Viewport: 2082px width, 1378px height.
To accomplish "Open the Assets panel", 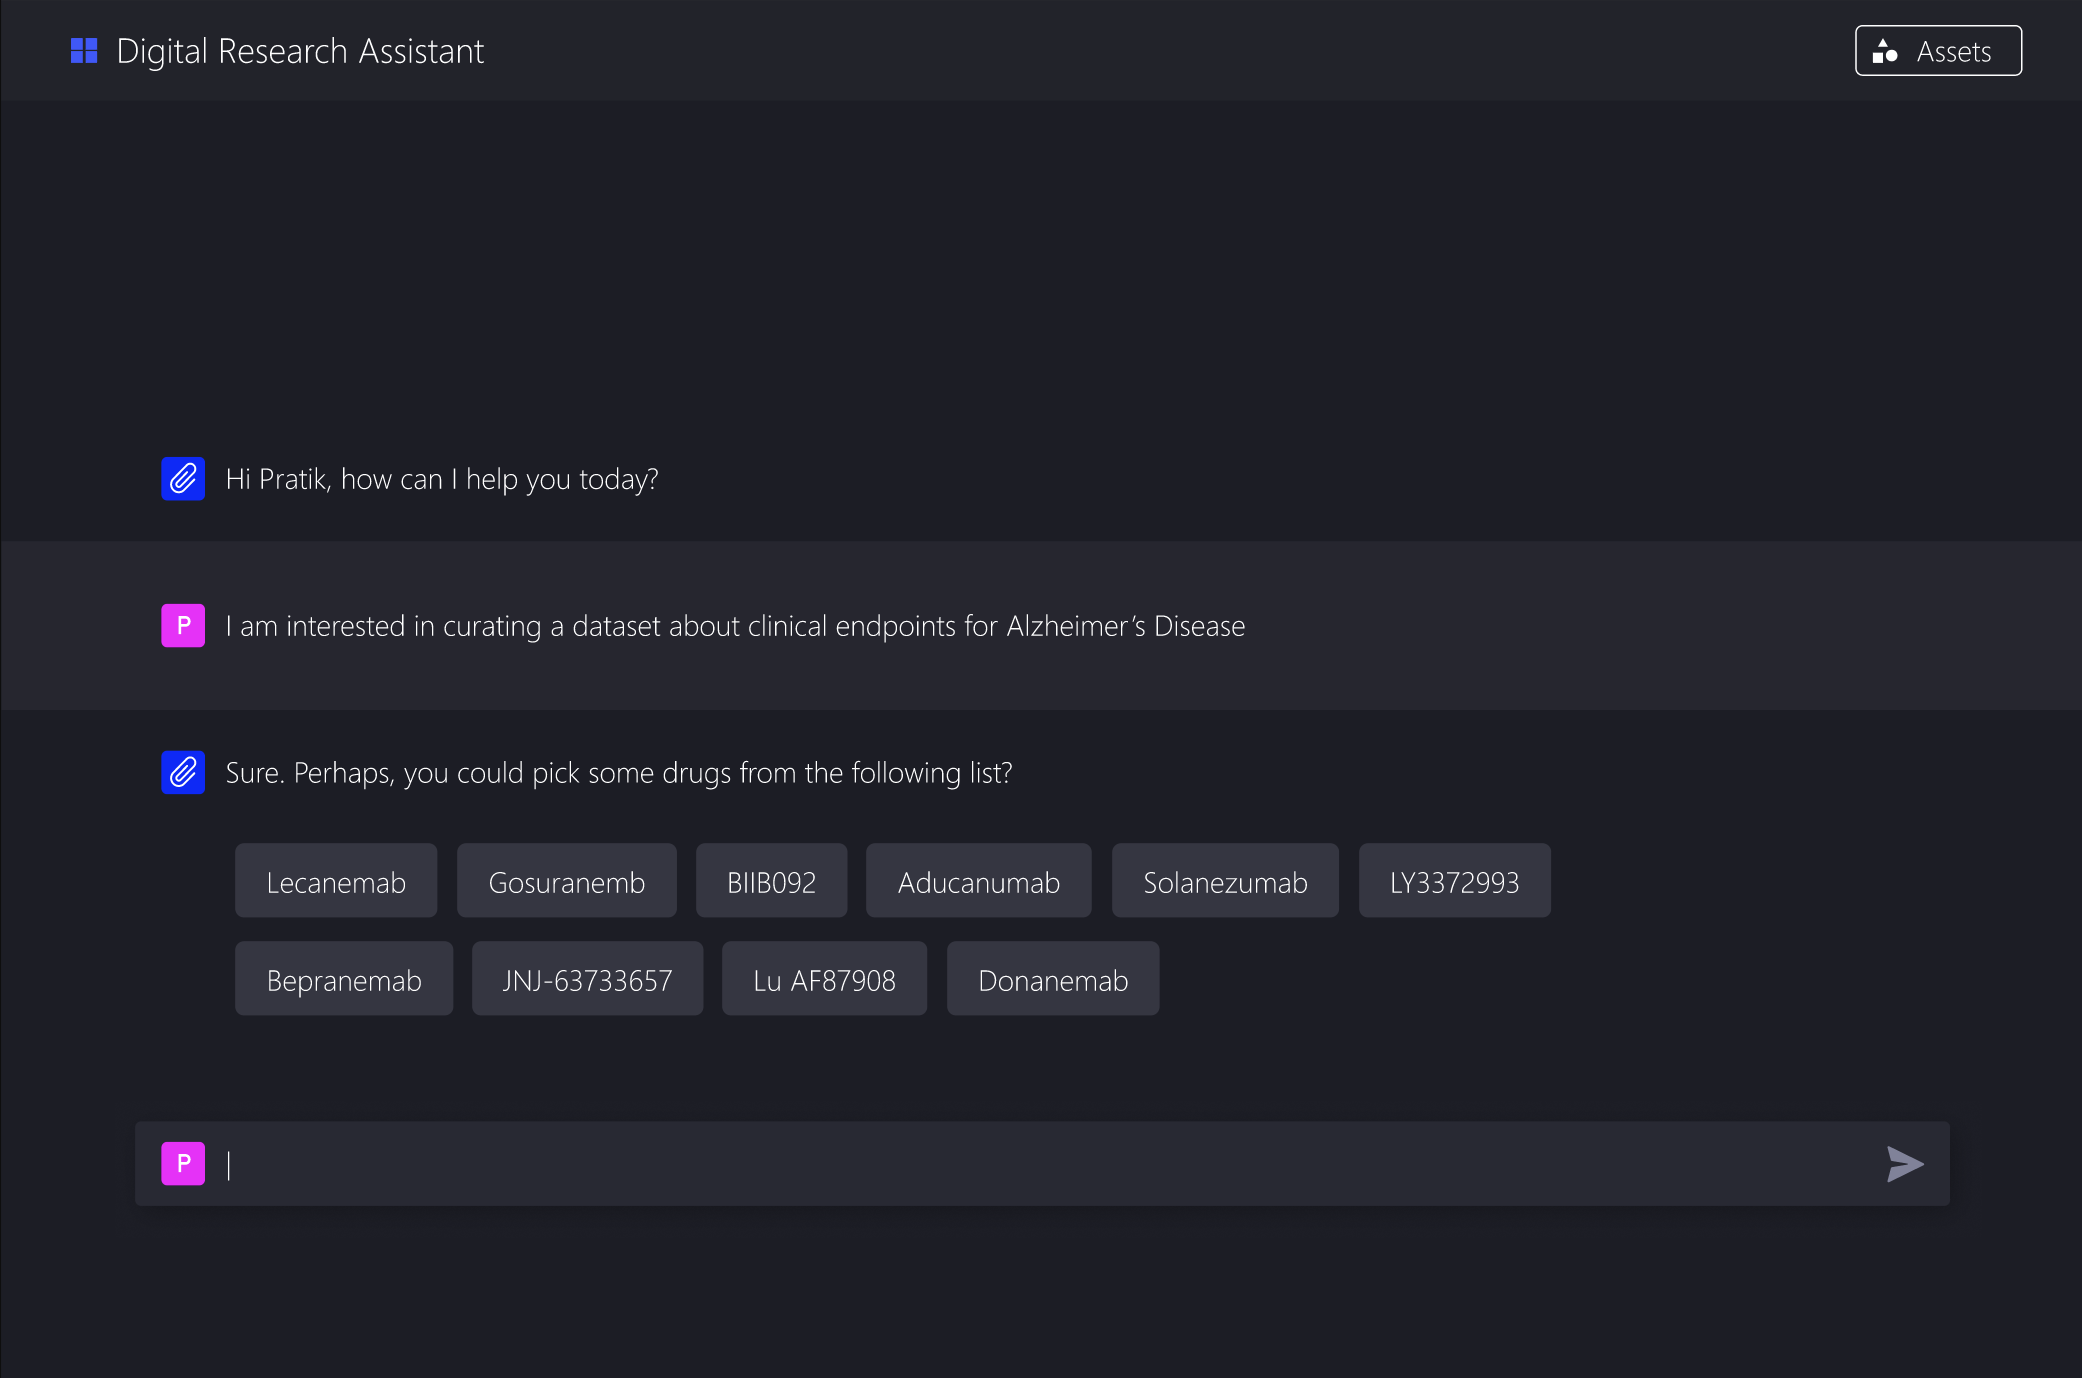I will tap(1937, 51).
